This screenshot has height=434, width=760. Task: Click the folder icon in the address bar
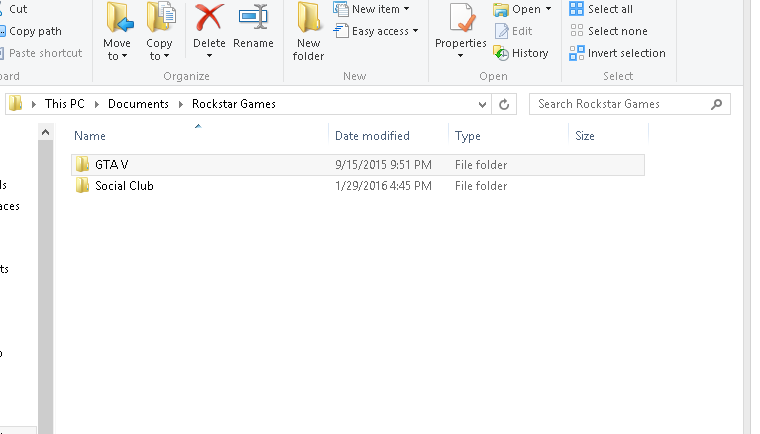tap(16, 103)
